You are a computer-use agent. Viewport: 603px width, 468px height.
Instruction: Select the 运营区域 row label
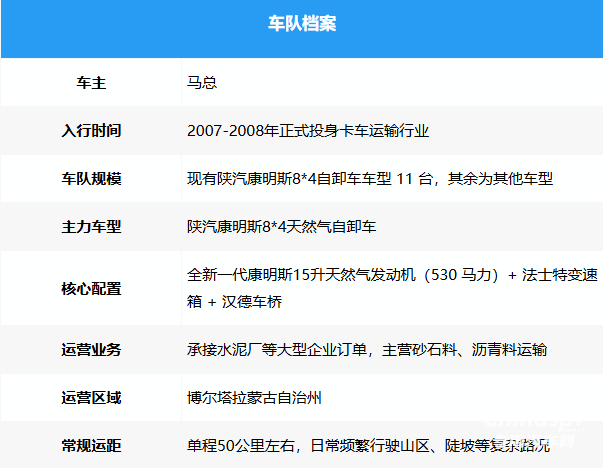point(91,398)
